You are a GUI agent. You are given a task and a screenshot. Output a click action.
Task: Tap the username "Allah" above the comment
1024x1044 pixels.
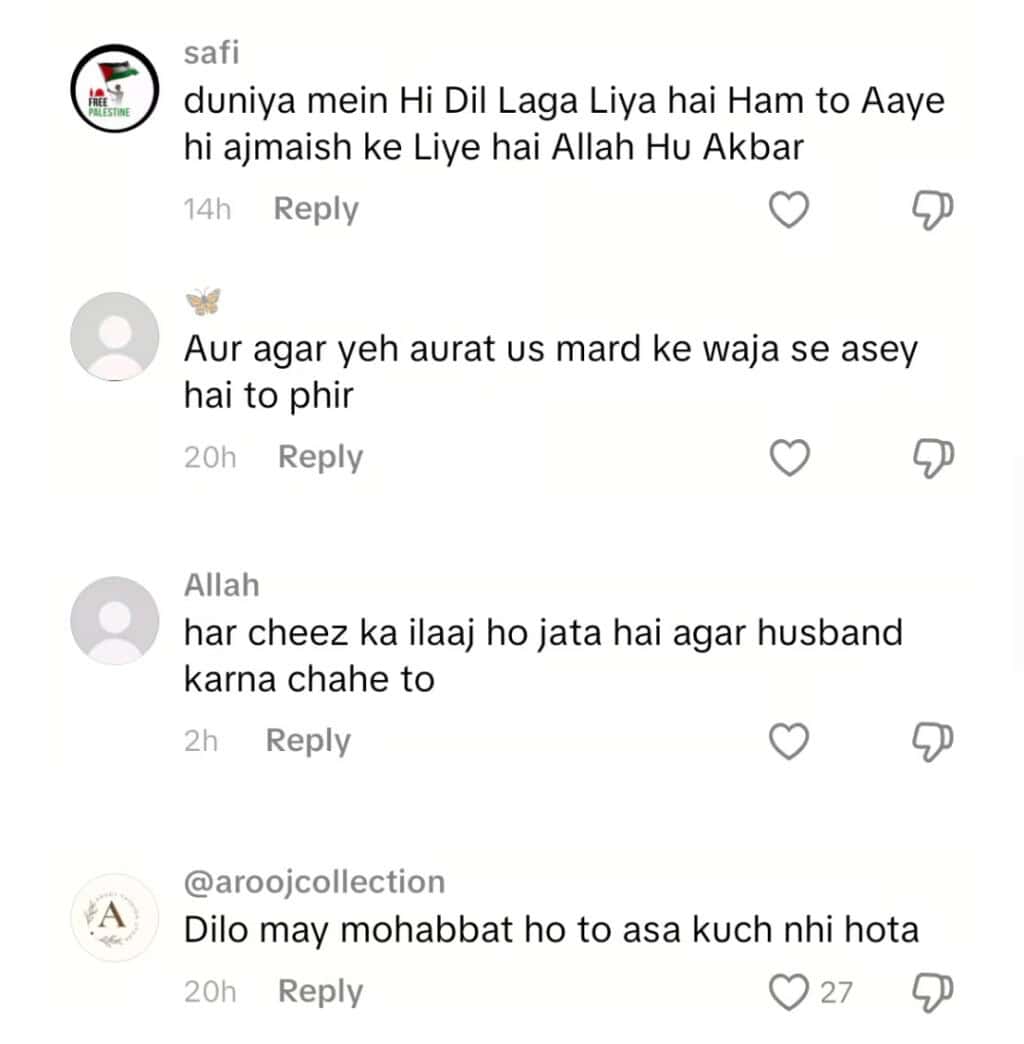pos(221,585)
